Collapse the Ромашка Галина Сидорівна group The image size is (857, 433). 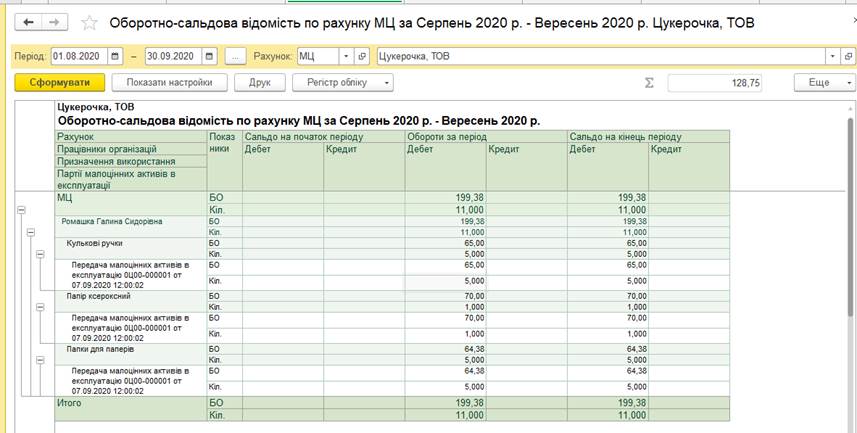coord(30,232)
